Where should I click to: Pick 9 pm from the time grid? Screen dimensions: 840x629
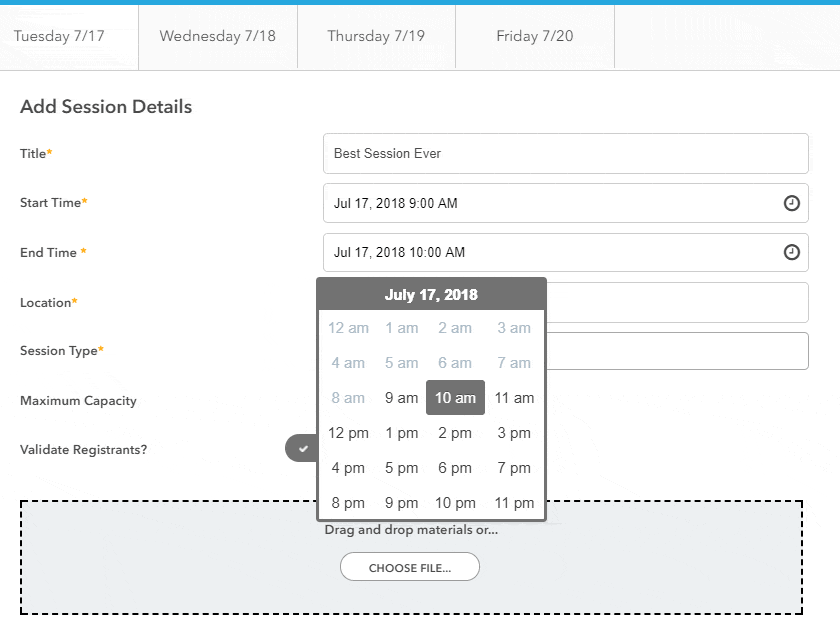[x=401, y=502]
